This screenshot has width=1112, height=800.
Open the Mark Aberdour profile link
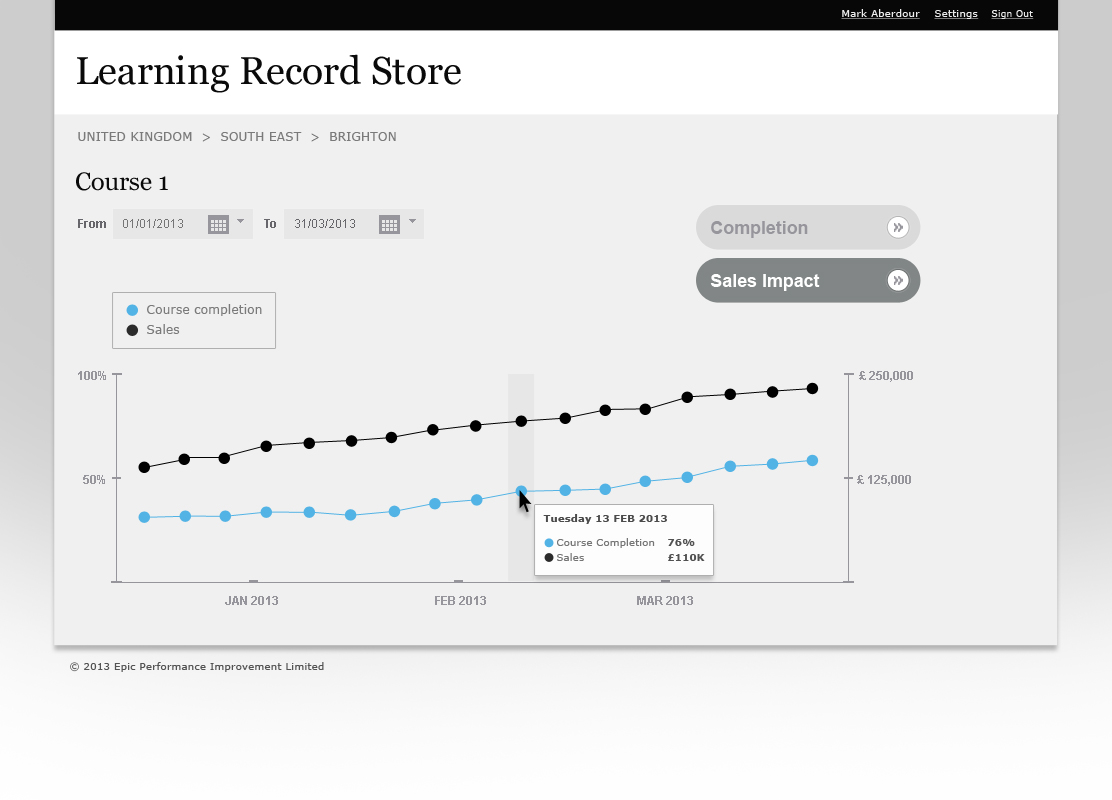click(x=880, y=14)
